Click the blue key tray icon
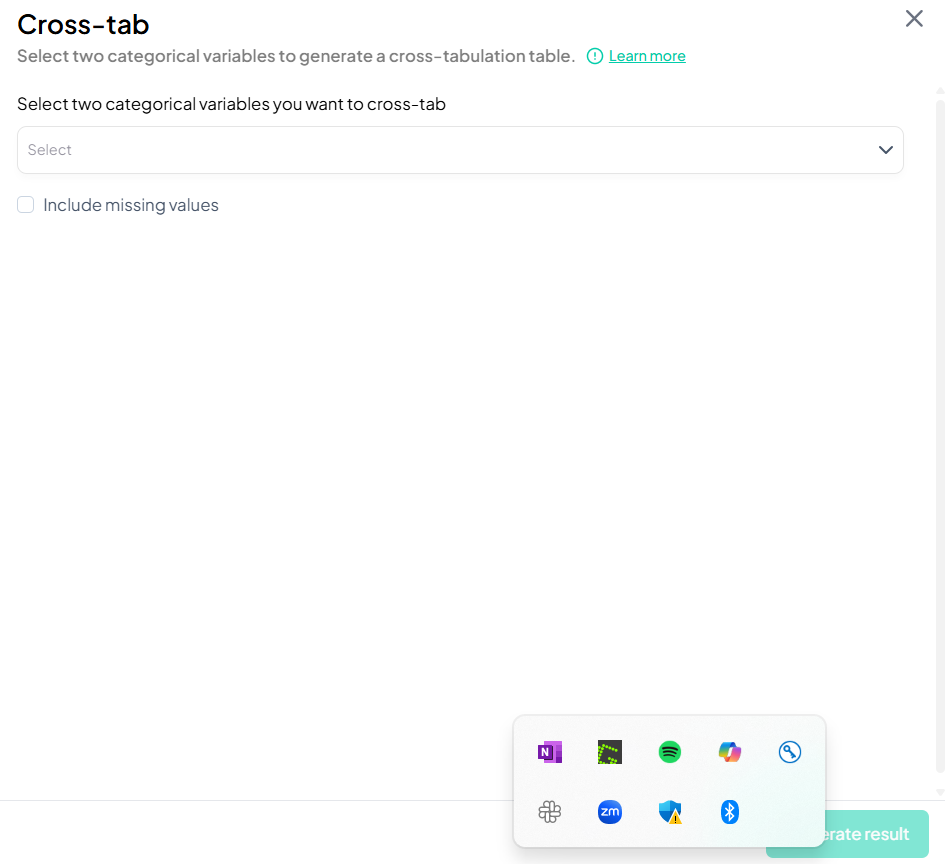The height and width of the screenshot is (864, 945). point(790,752)
